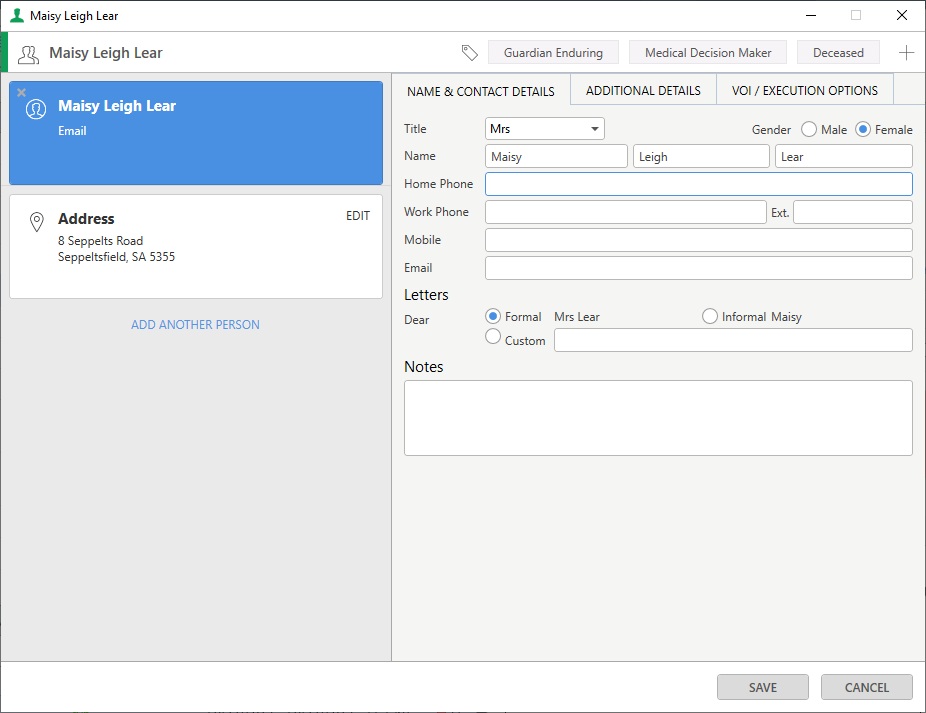Focus the Home Phone input field

pyautogui.click(x=699, y=184)
